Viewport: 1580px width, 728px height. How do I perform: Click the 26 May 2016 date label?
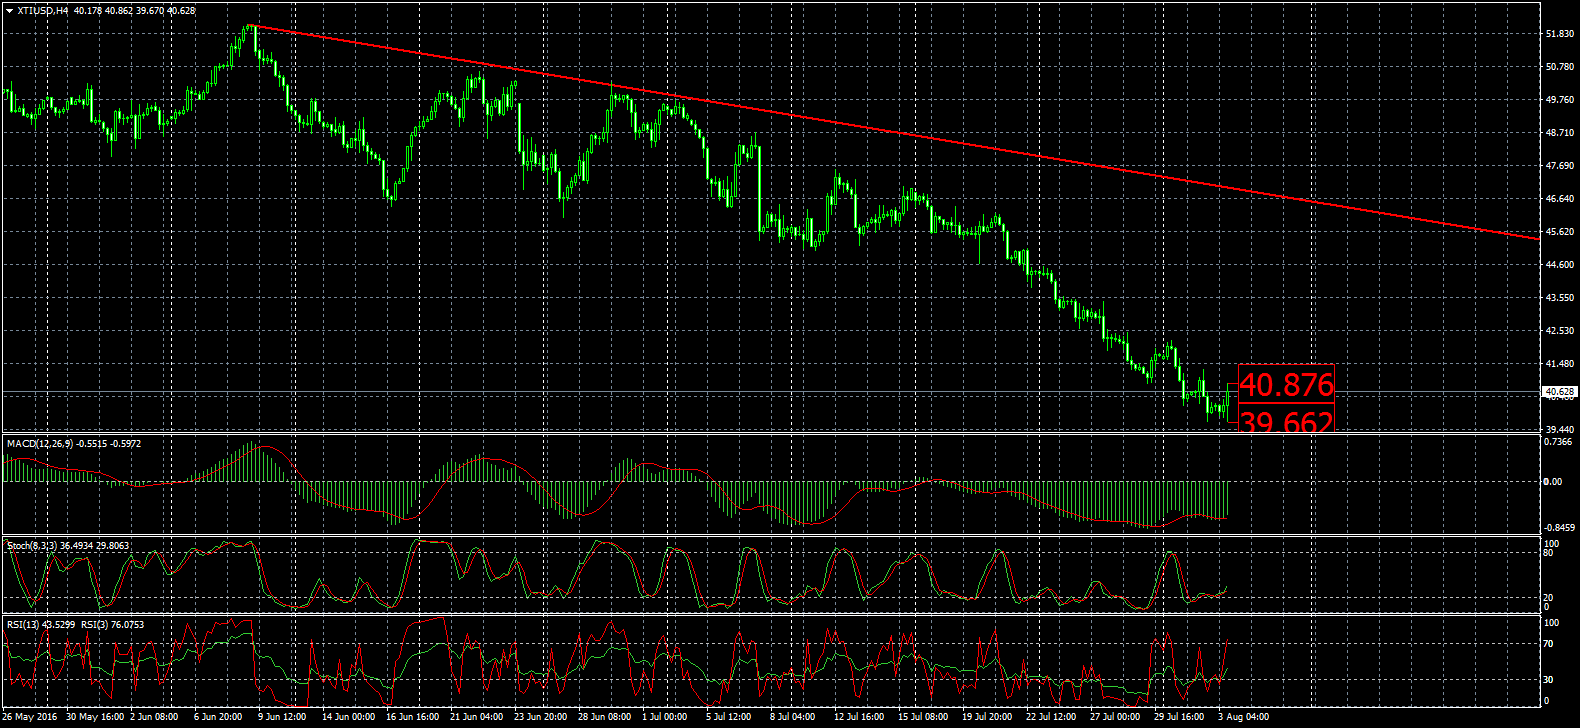click(30, 717)
